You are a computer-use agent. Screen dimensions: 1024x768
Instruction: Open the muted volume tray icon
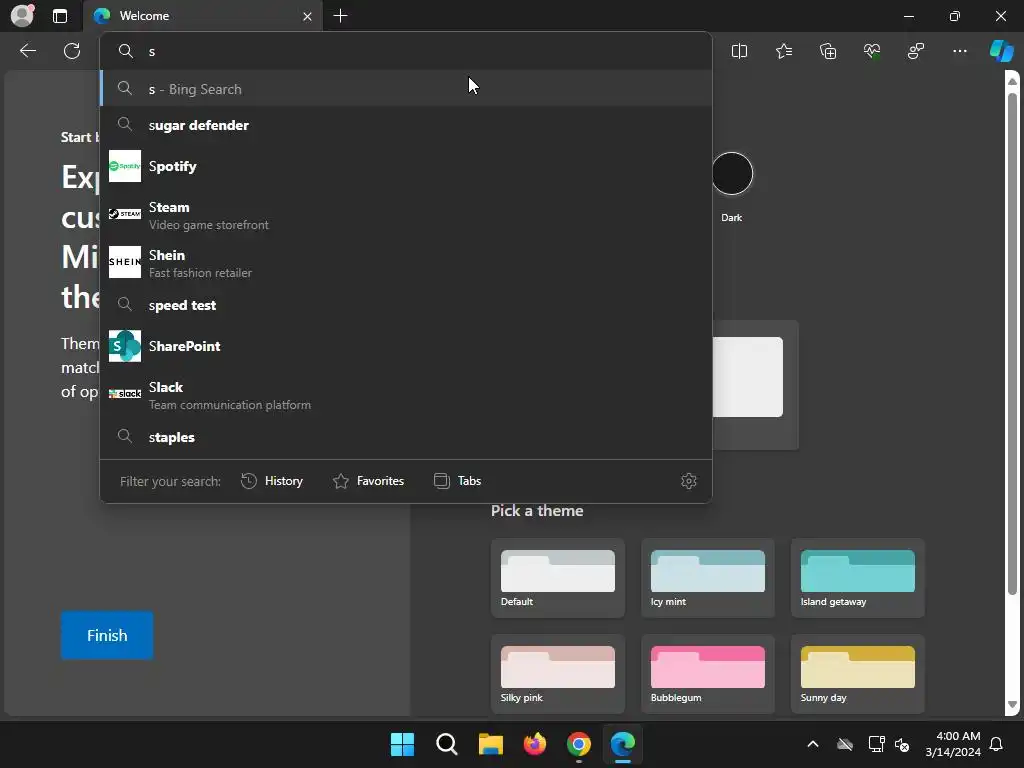pyautogui.click(x=902, y=744)
